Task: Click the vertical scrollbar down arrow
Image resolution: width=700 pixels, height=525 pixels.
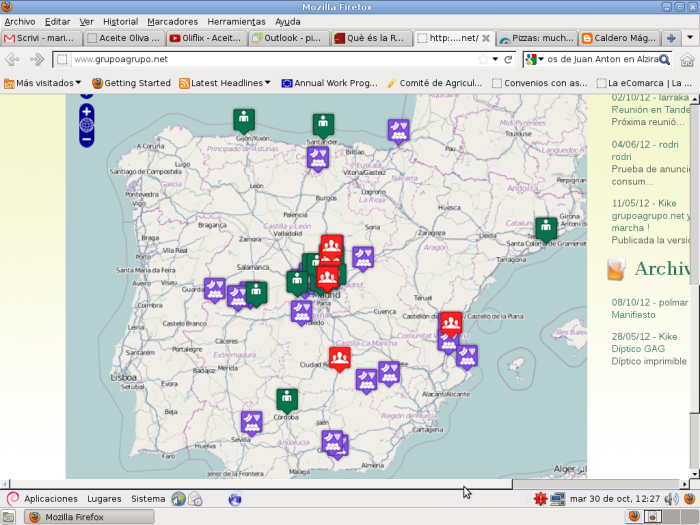Action: pos(695,475)
